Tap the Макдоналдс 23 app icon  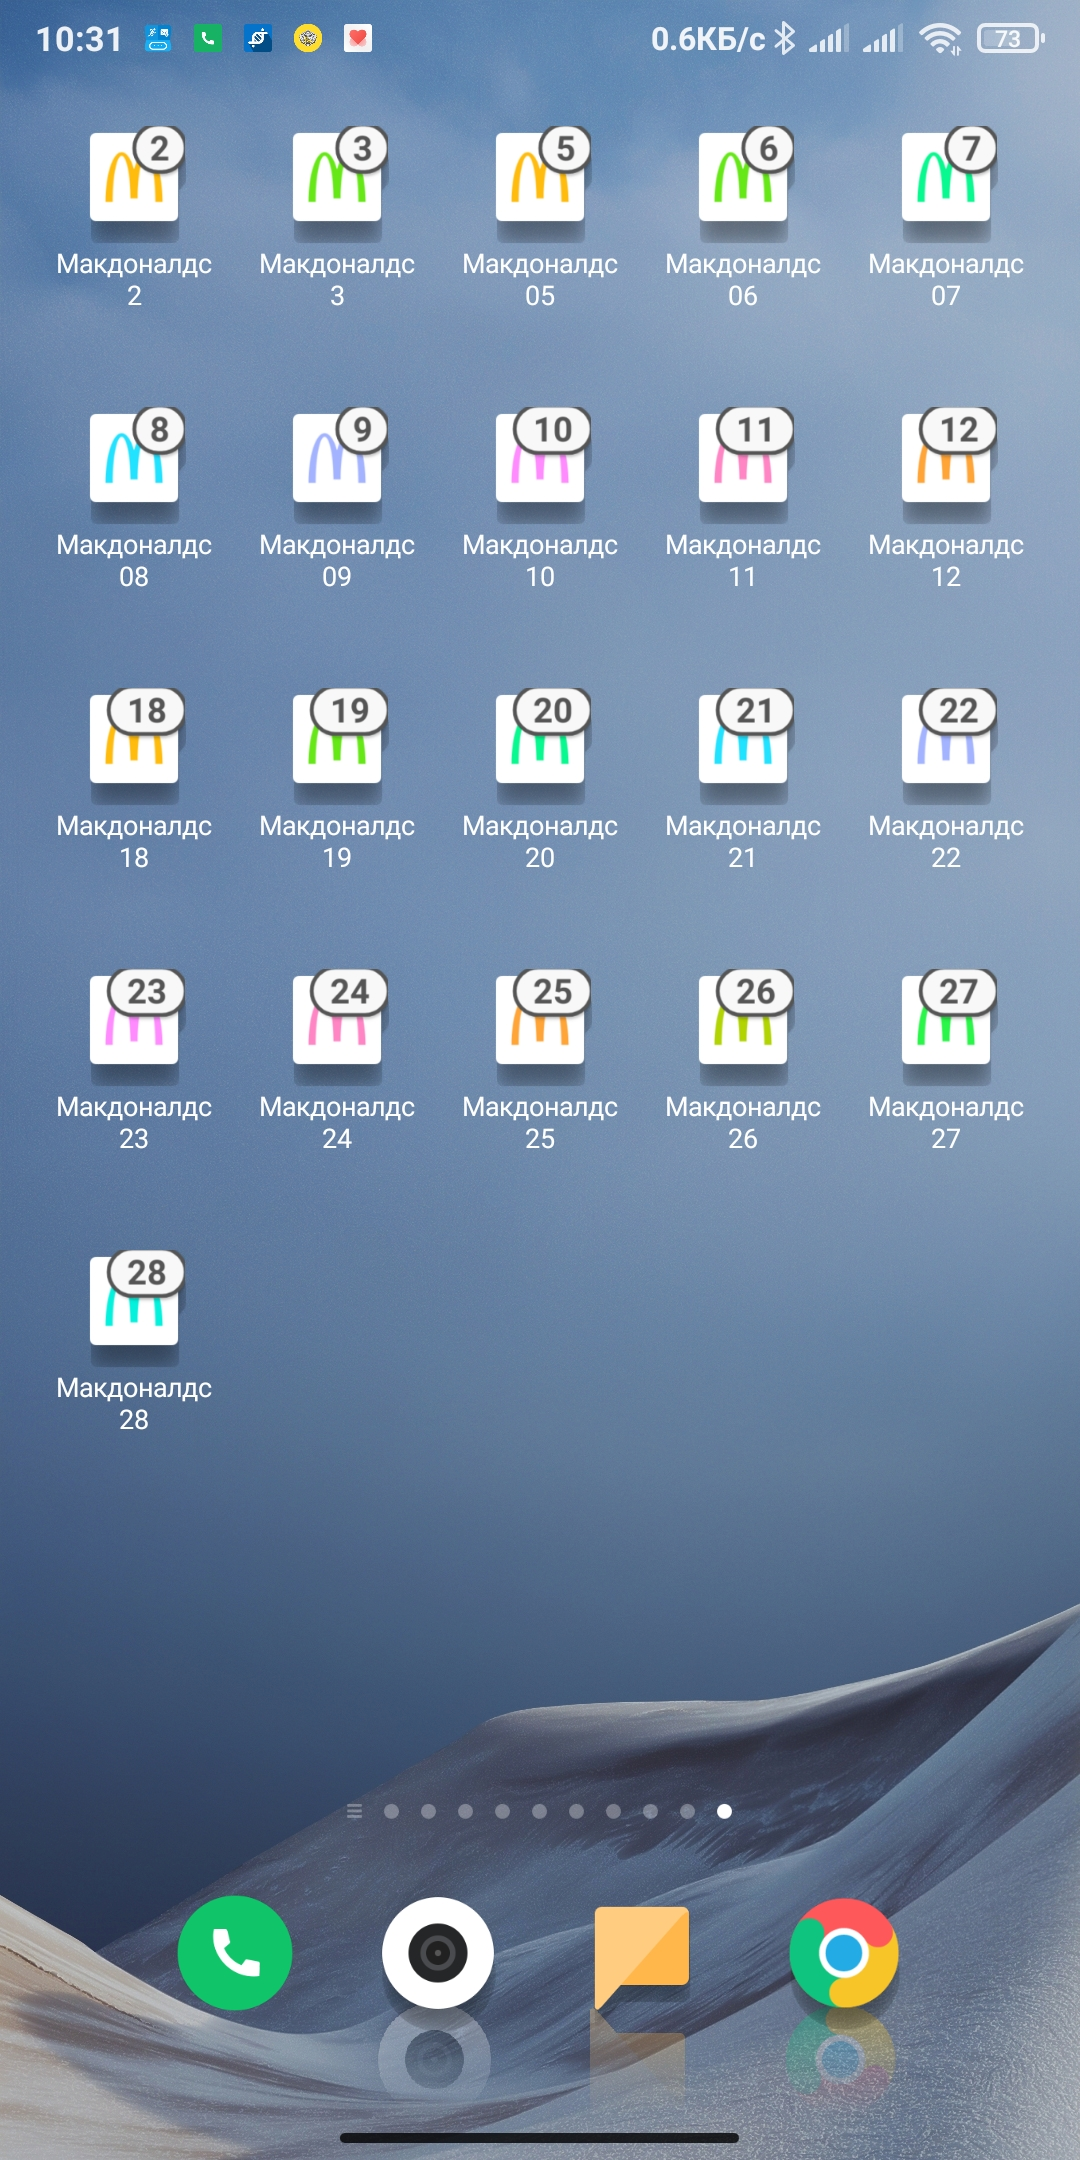click(134, 1021)
